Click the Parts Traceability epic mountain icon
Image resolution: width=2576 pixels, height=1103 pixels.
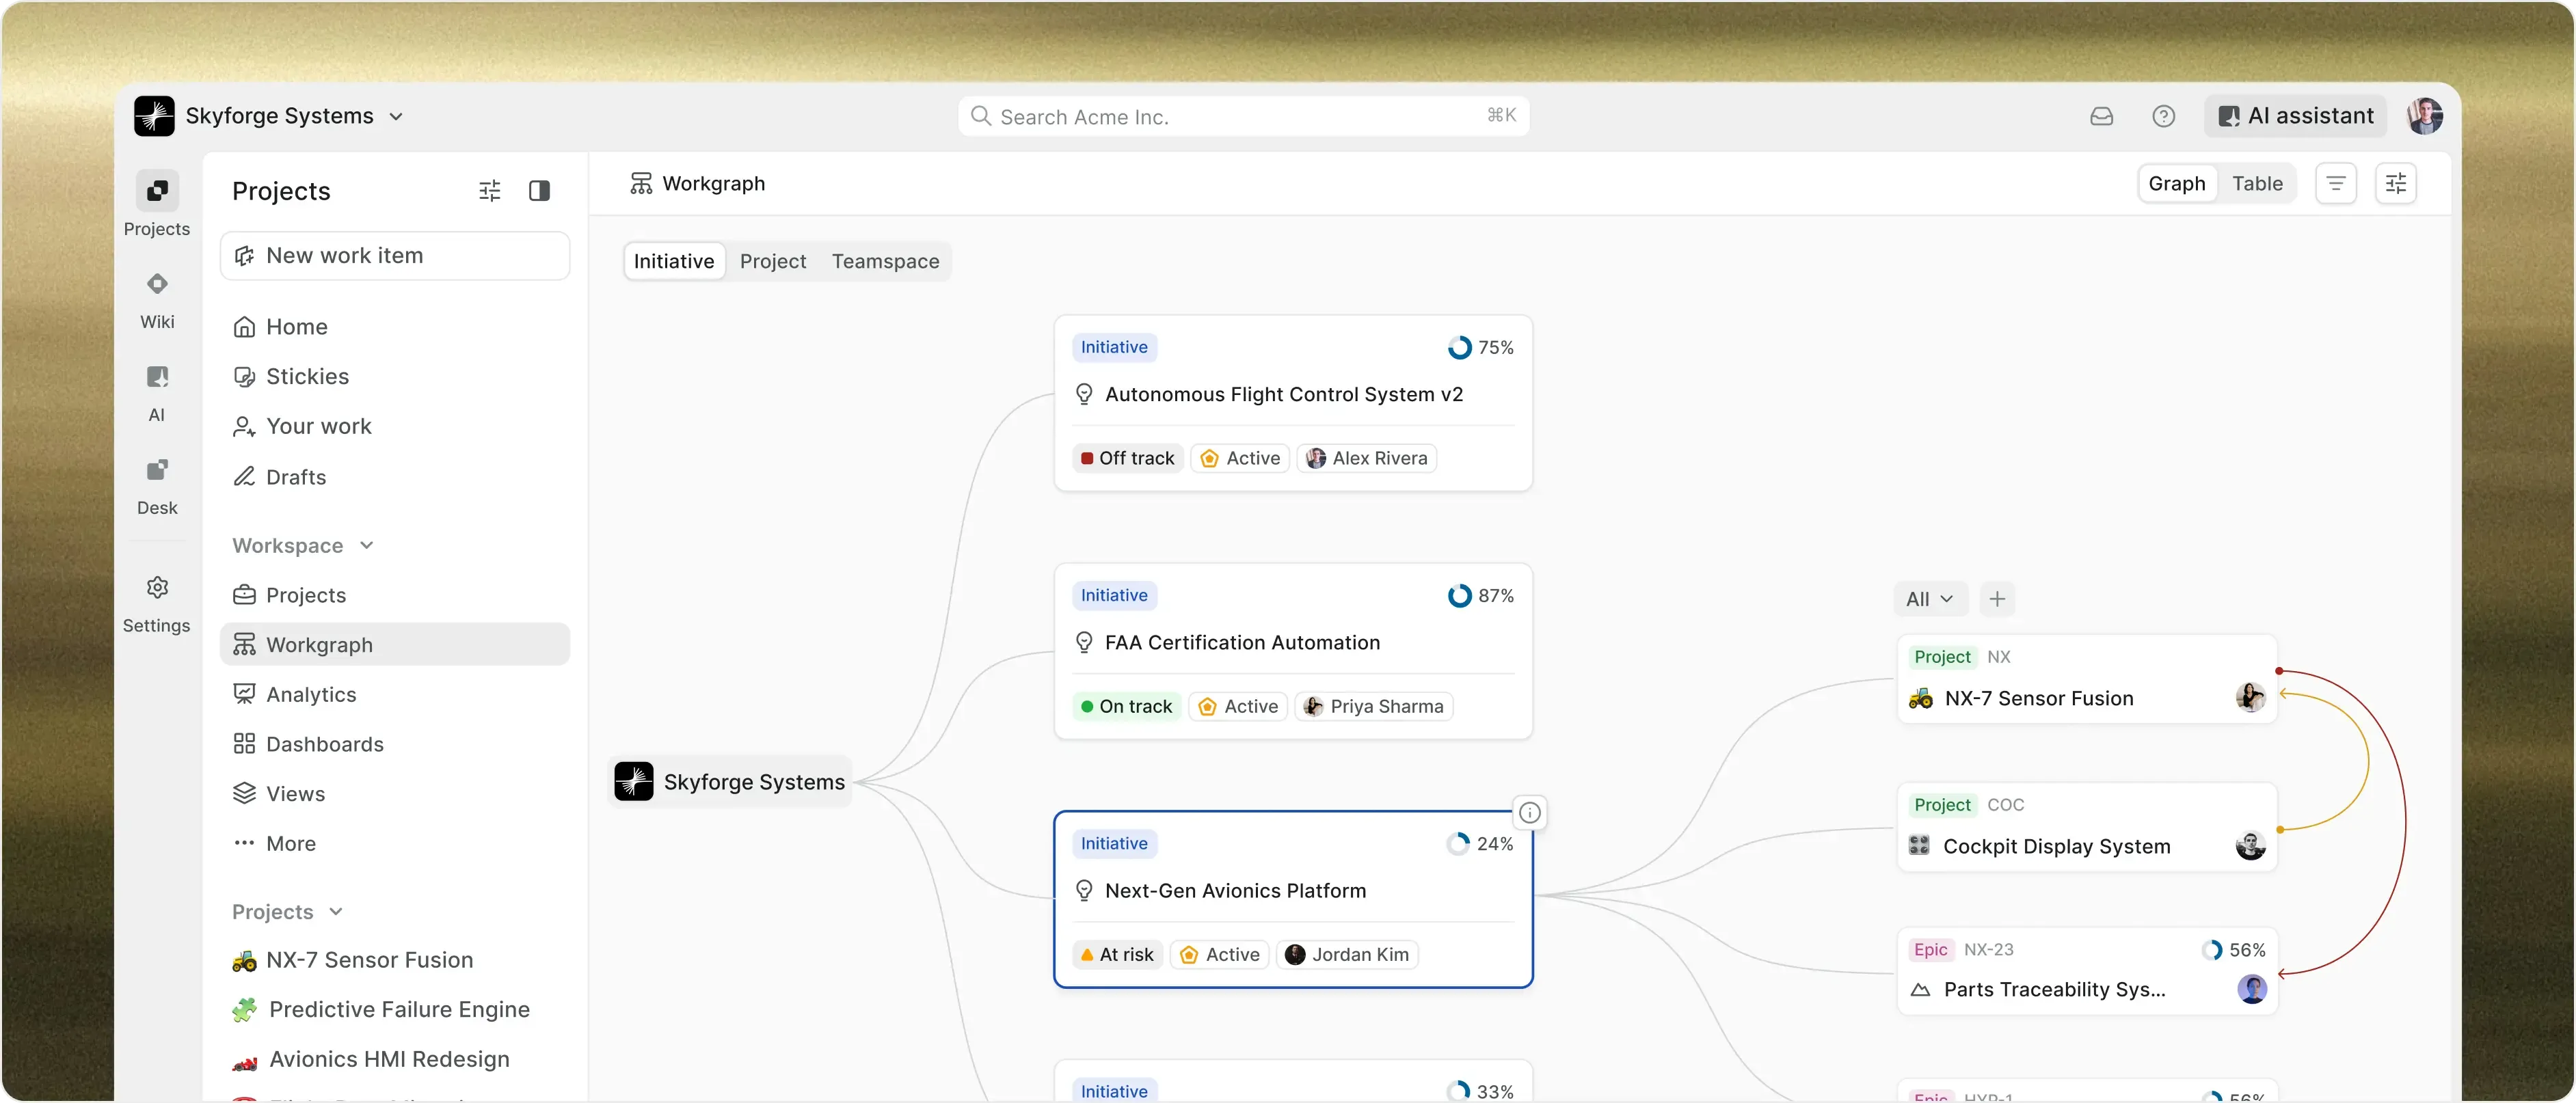1920,990
